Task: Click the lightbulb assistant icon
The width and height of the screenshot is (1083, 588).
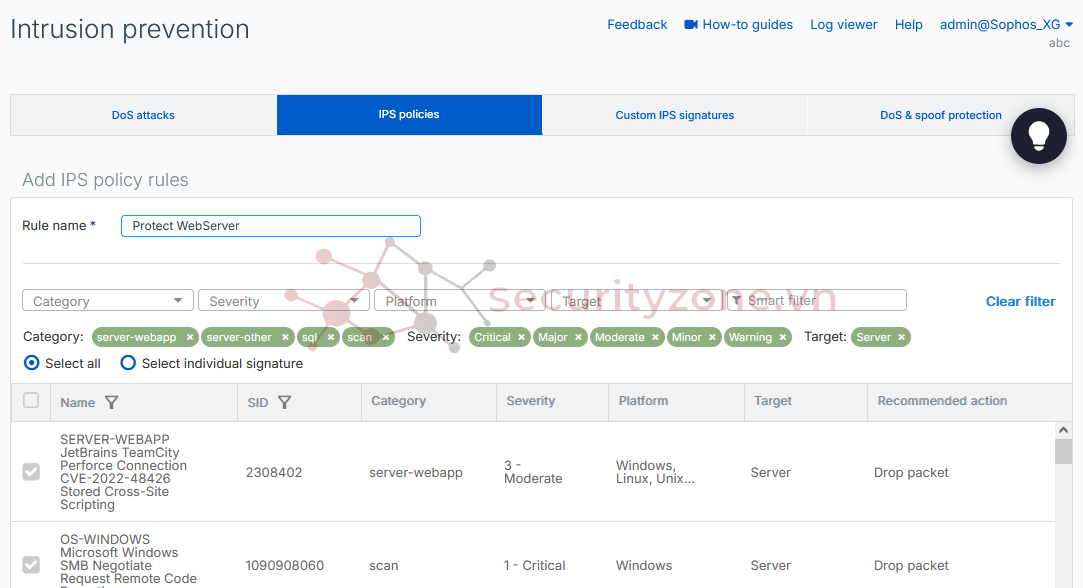Action: (x=1038, y=135)
